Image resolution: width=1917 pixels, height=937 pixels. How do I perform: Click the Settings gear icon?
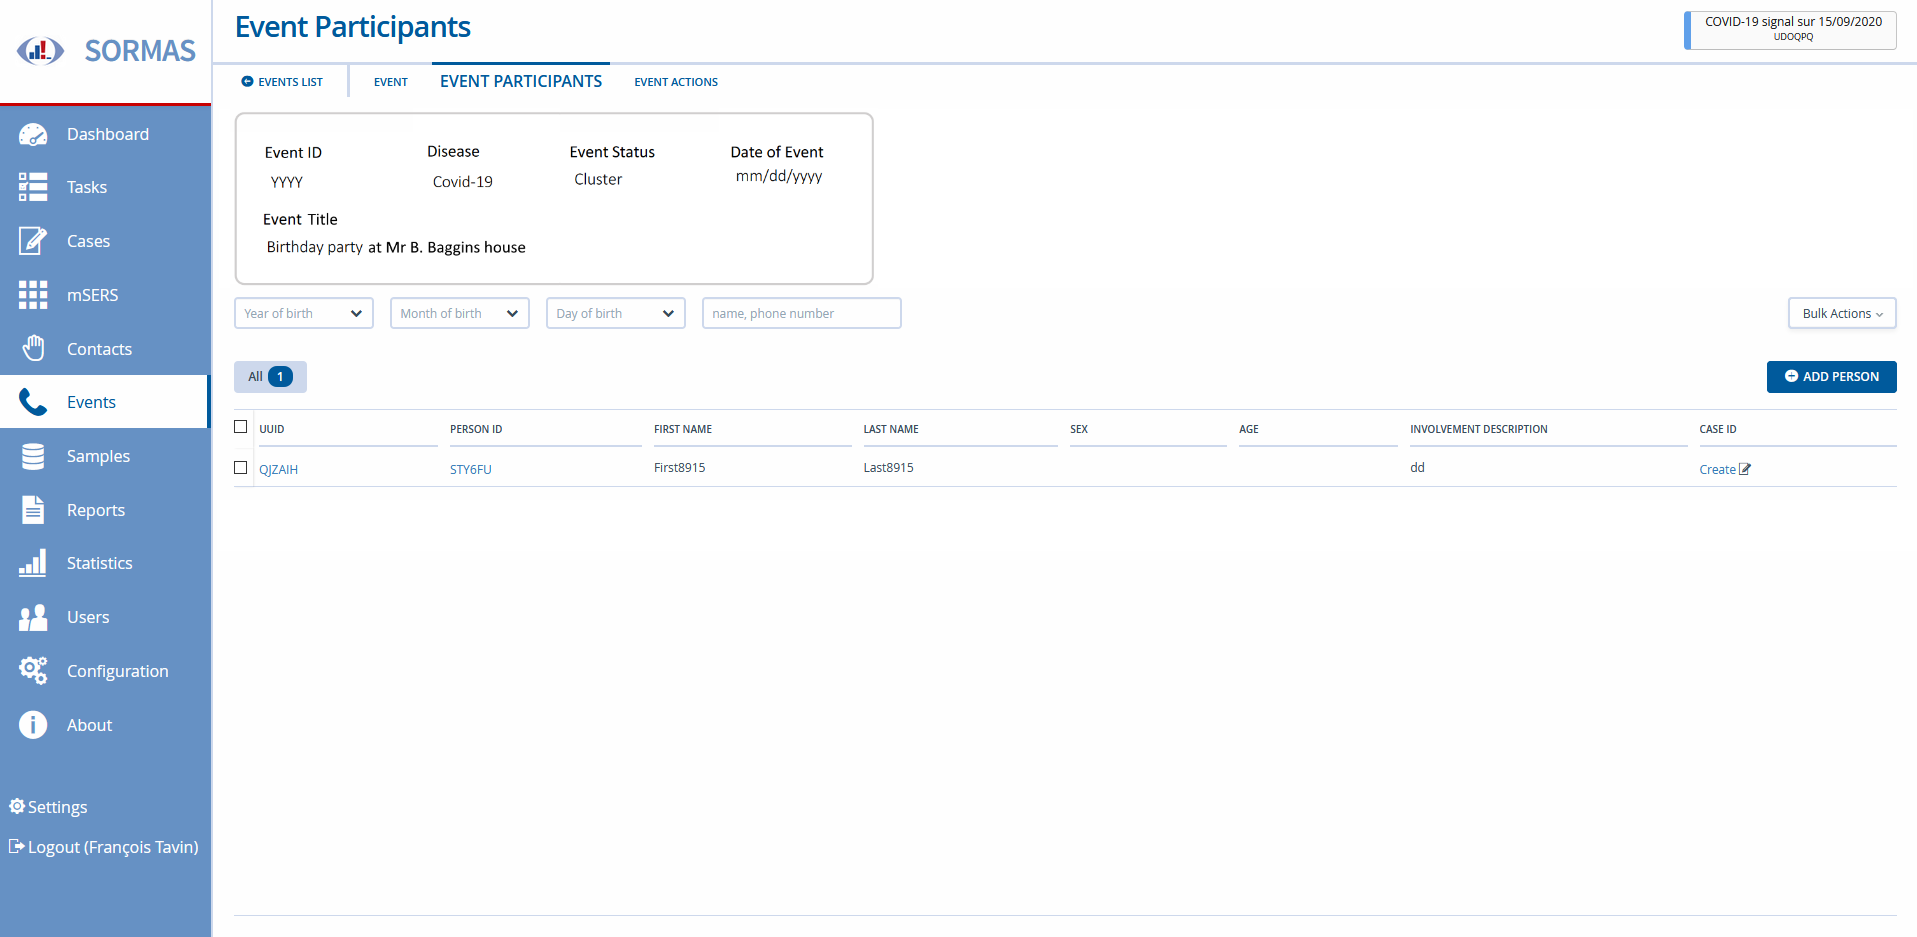(x=16, y=806)
